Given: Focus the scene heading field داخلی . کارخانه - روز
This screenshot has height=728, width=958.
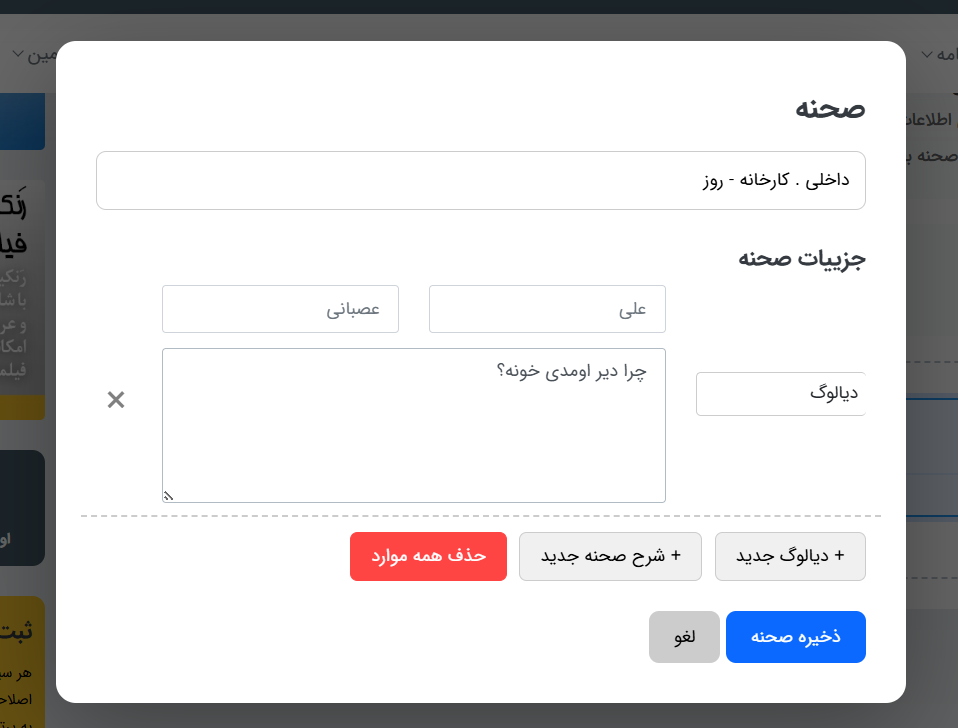Looking at the screenshot, I should coord(480,180).
